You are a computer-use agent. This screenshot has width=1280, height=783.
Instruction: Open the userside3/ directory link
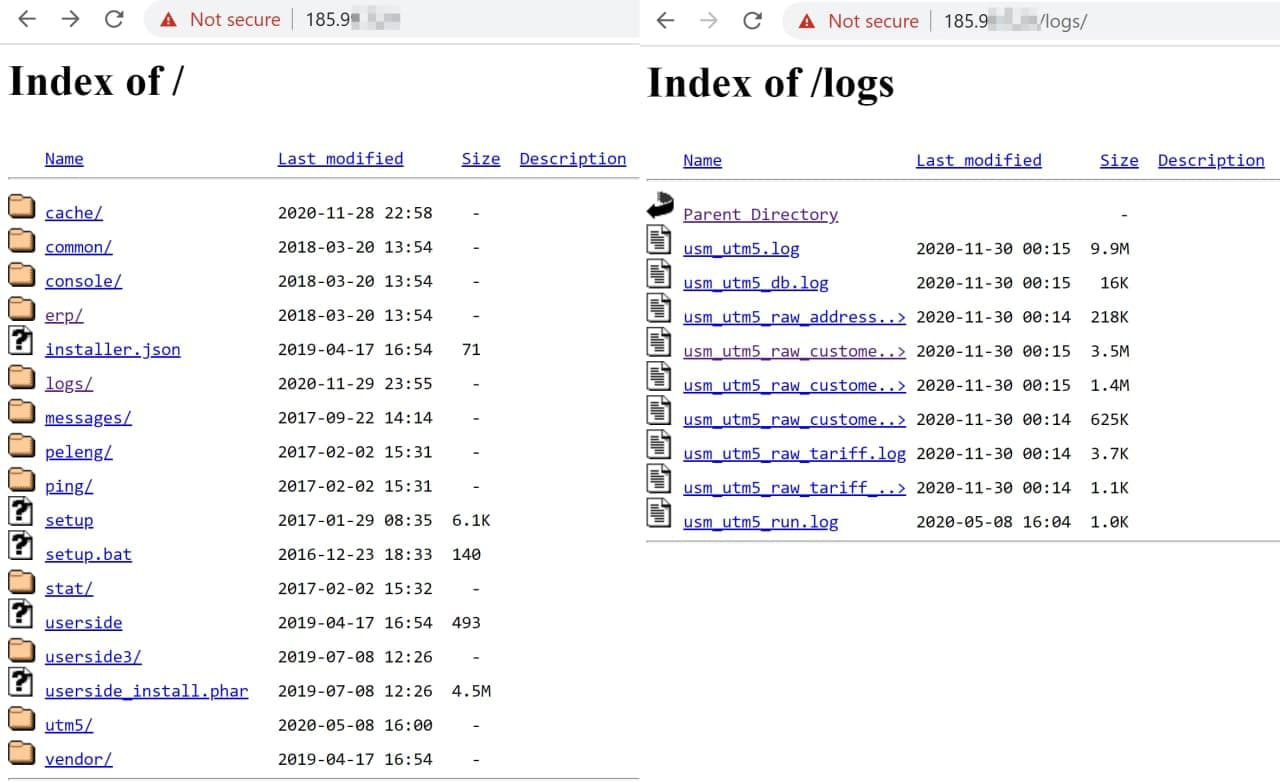[93, 657]
